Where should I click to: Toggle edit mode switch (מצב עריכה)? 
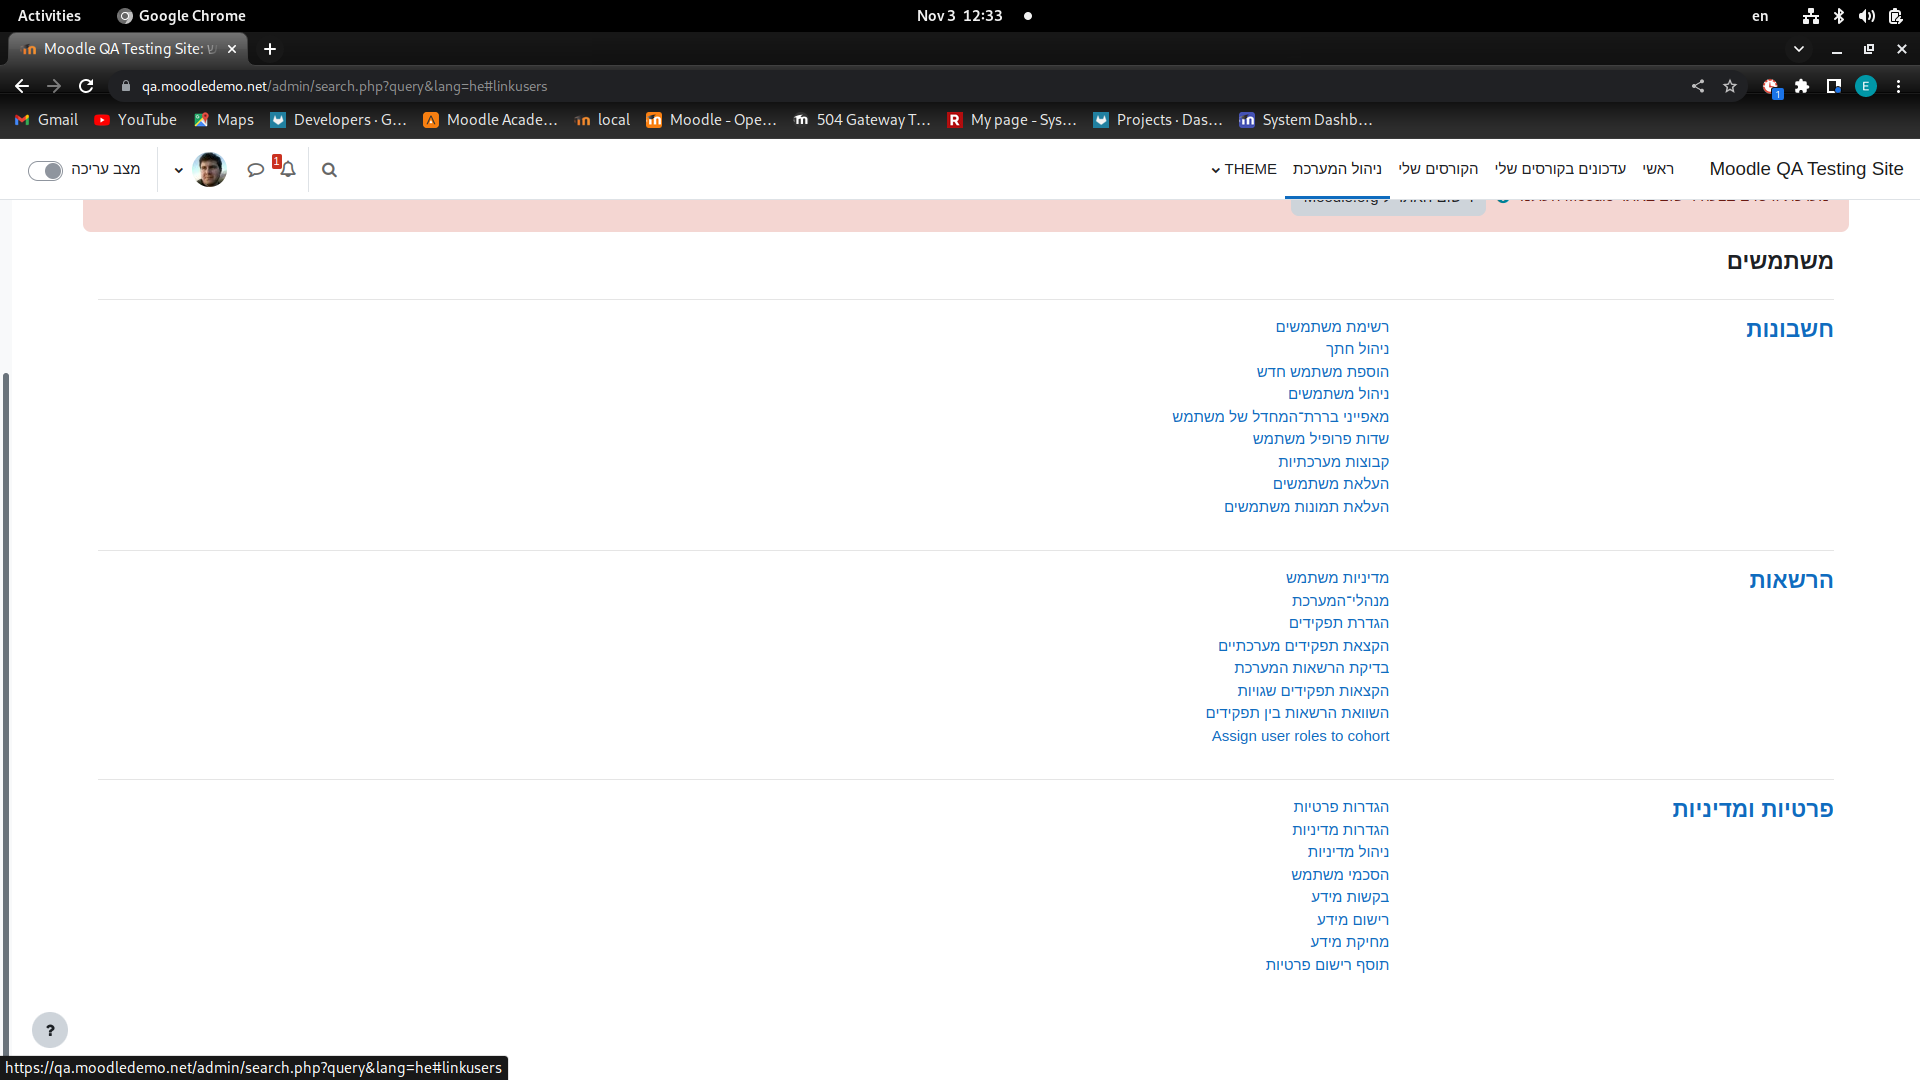click(x=45, y=171)
